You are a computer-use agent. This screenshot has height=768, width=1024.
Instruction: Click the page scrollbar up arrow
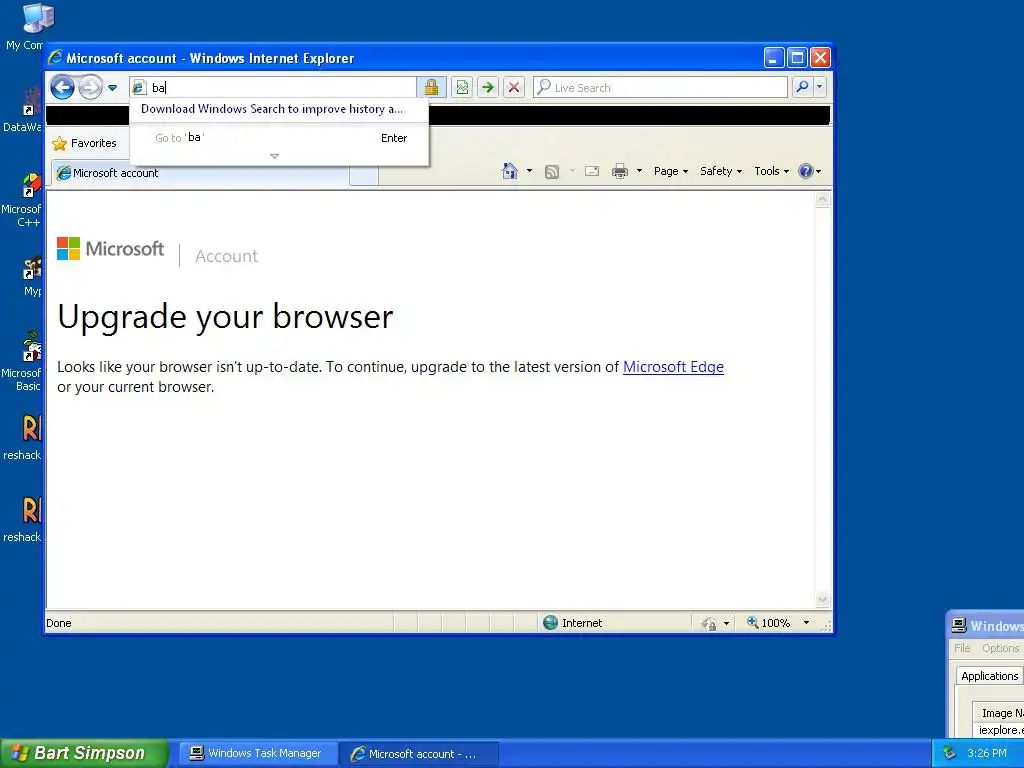[822, 200]
